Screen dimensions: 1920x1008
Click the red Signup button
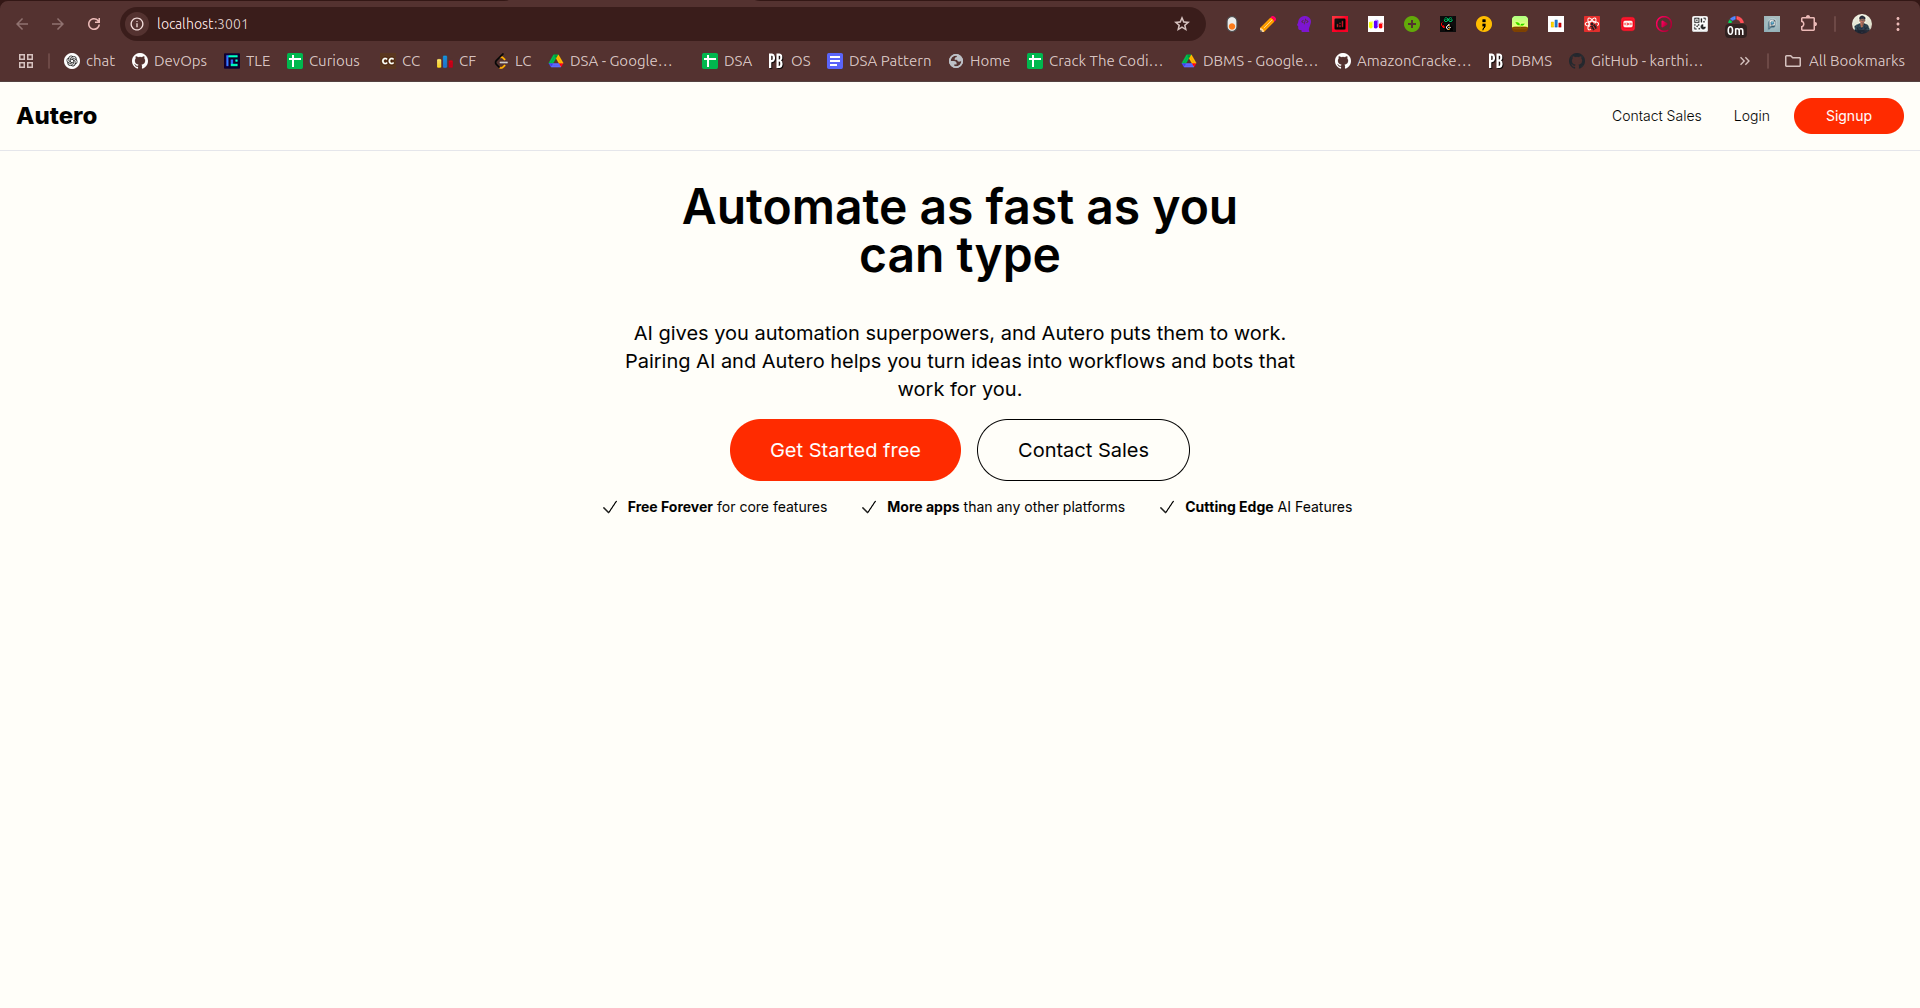[1848, 116]
